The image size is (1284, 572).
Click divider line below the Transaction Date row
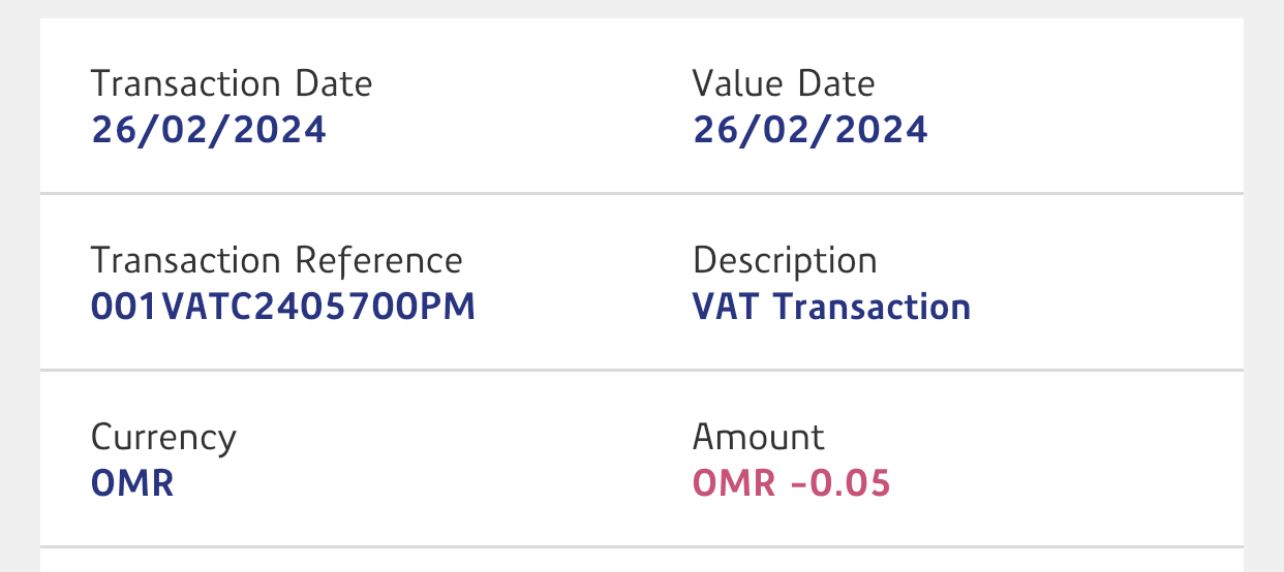click(x=641, y=193)
